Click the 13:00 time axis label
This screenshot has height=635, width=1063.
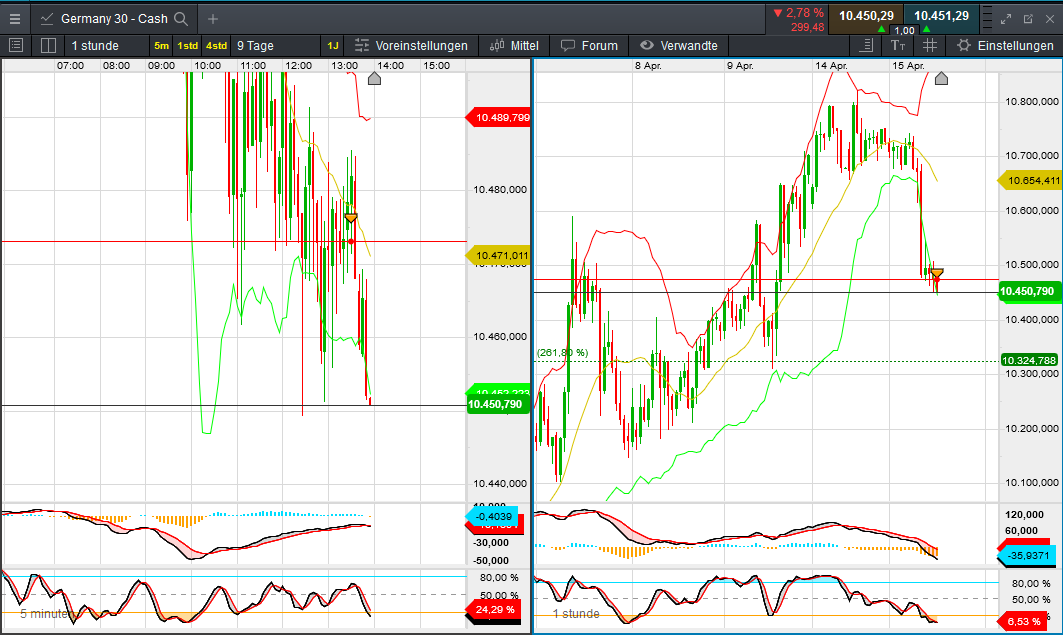coord(344,66)
